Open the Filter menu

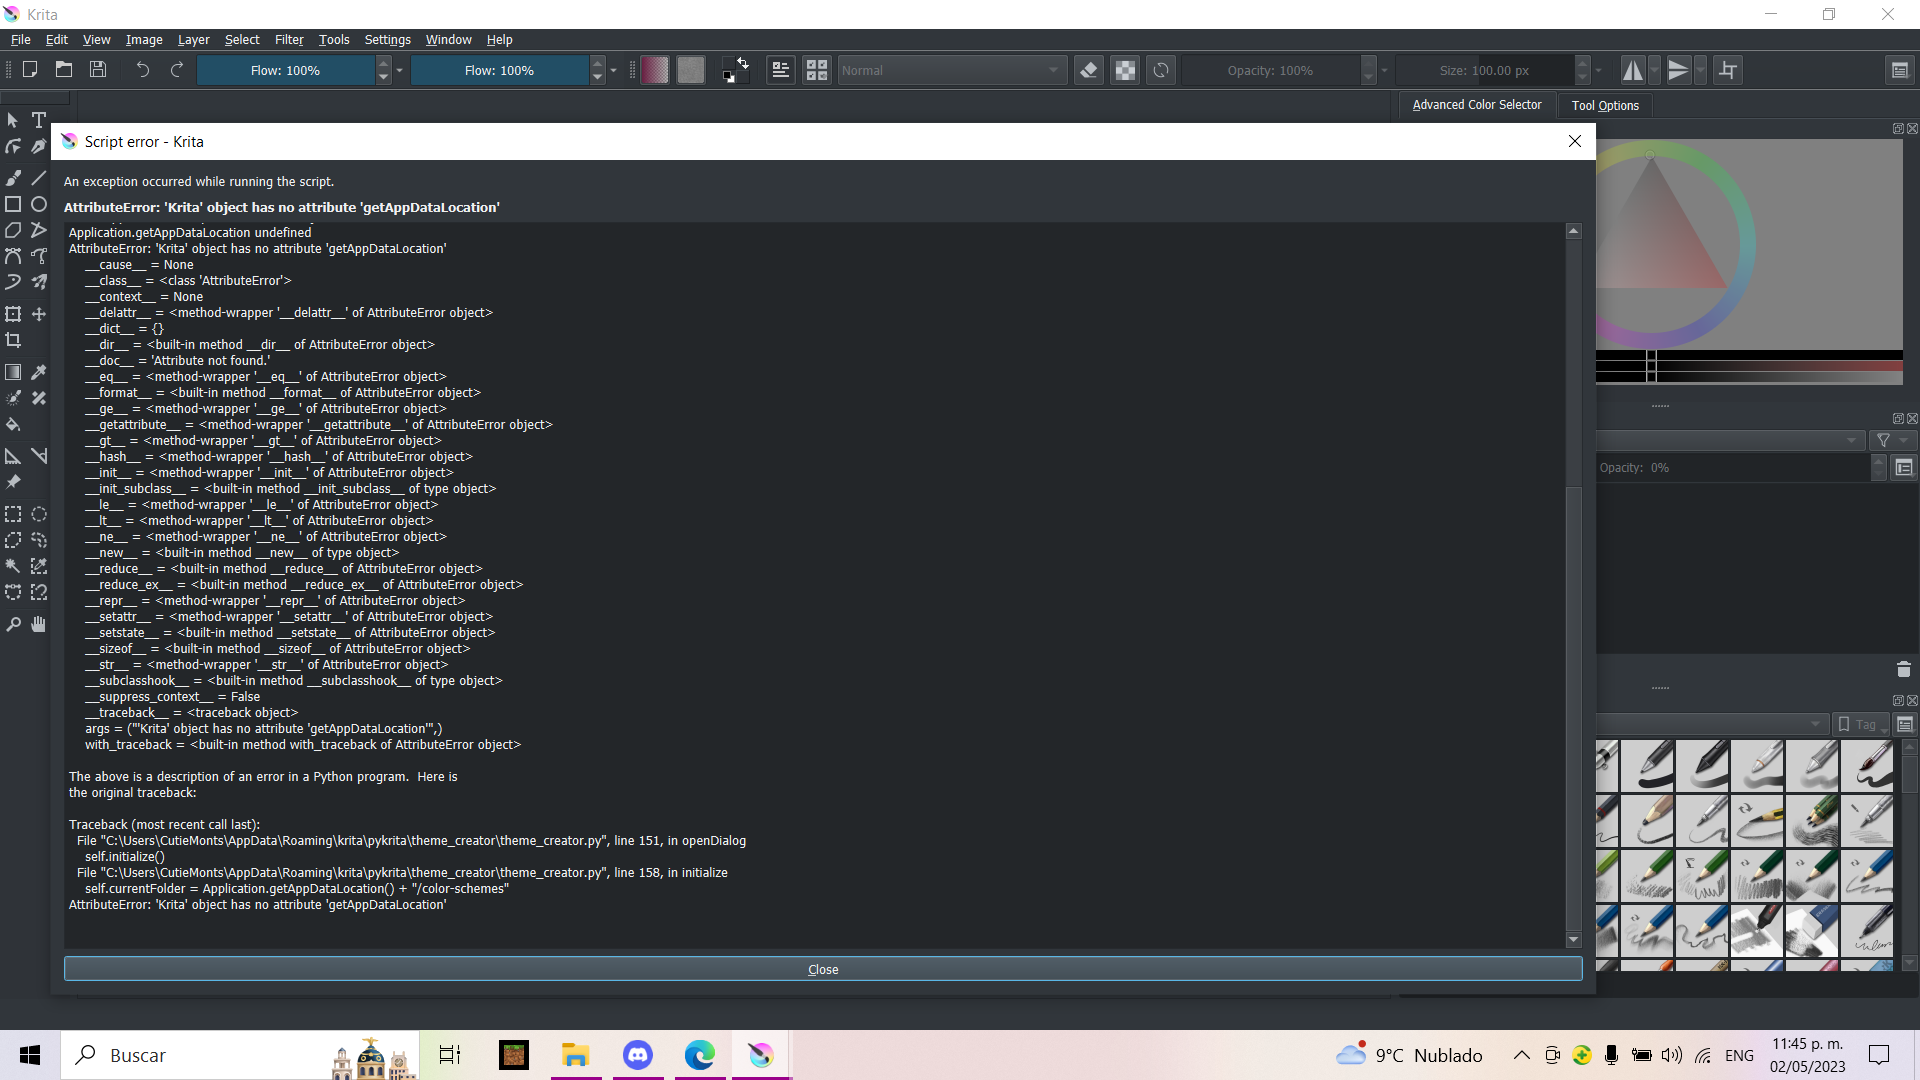pos(289,40)
